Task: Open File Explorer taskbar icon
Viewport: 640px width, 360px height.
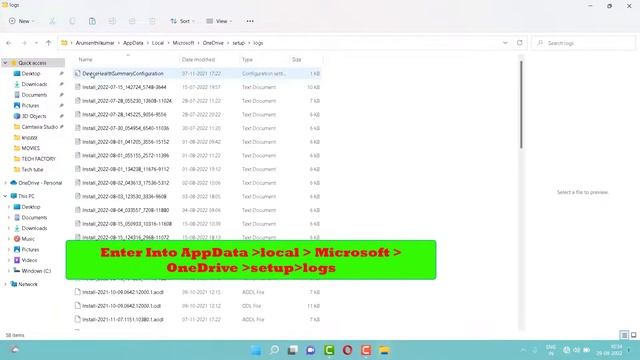Action: (x=384, y=350)
